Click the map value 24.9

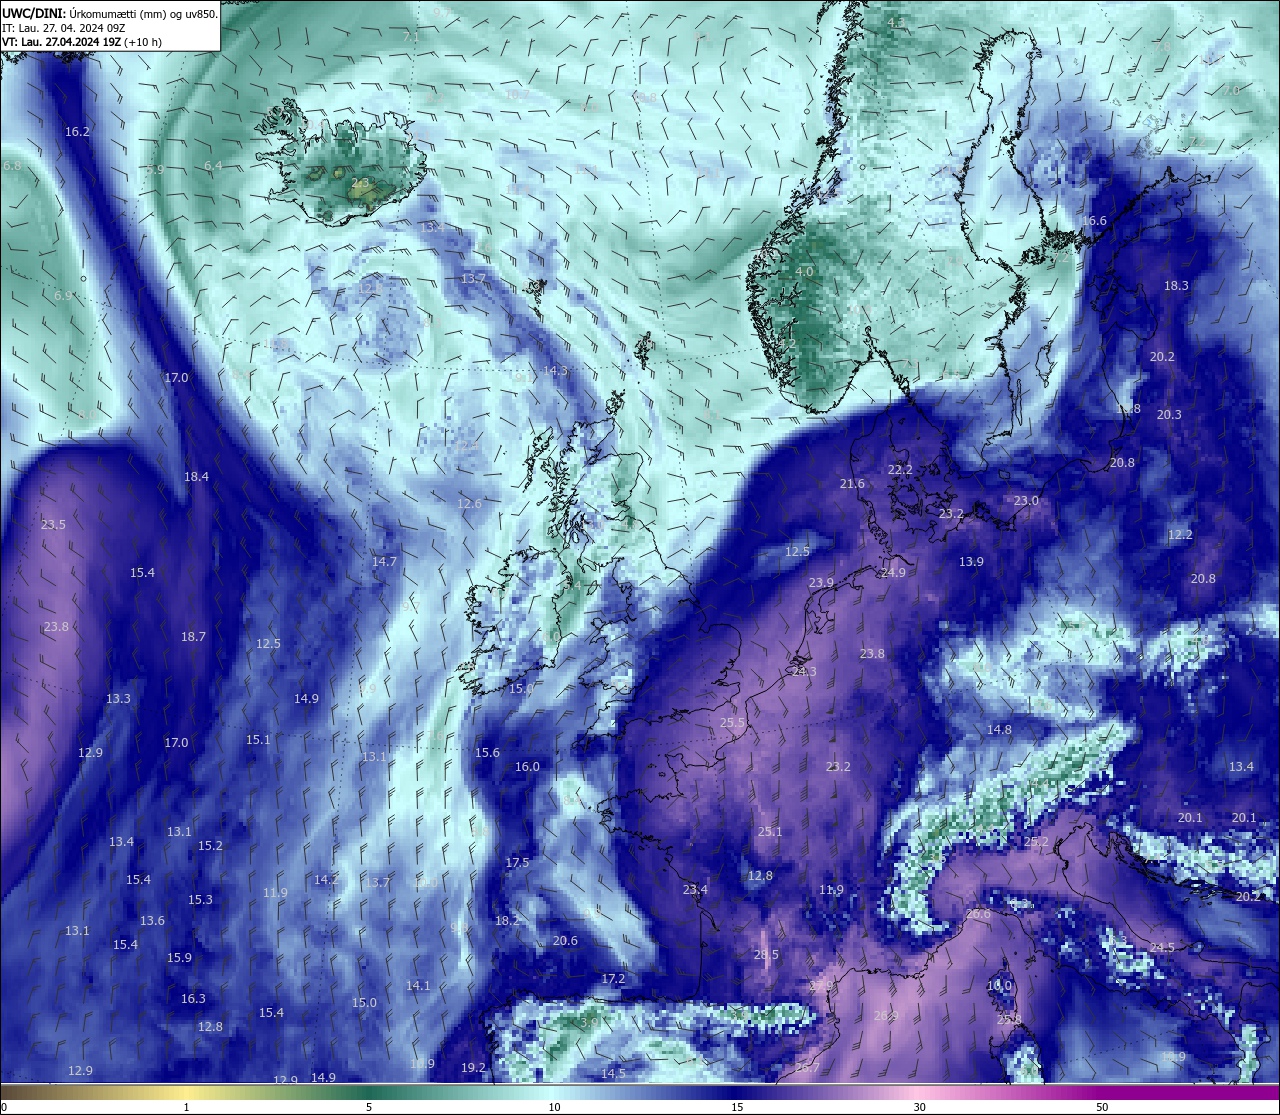click(x=893, y=573)
